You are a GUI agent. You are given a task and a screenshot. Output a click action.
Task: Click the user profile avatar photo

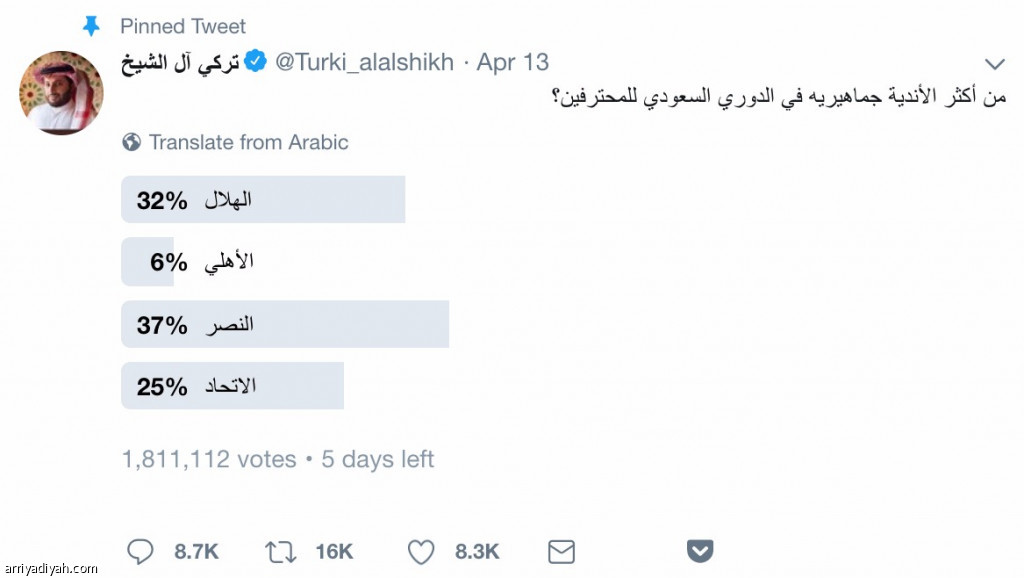[x=61, y=92]
